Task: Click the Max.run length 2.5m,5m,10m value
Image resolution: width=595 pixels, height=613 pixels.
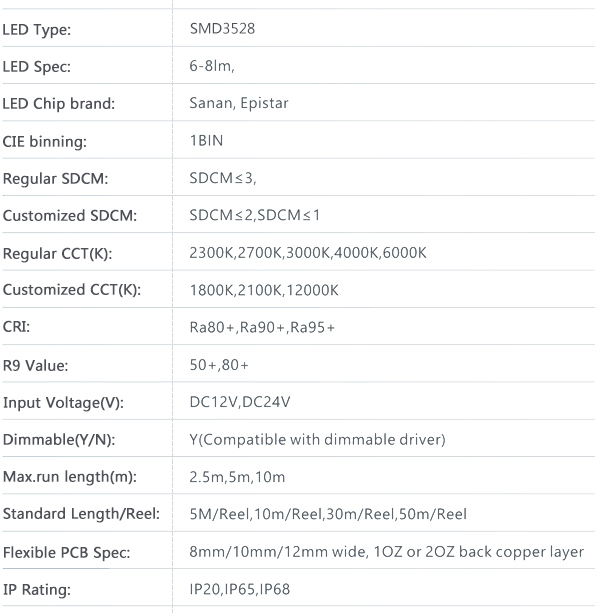Action: tap(237, 477)
